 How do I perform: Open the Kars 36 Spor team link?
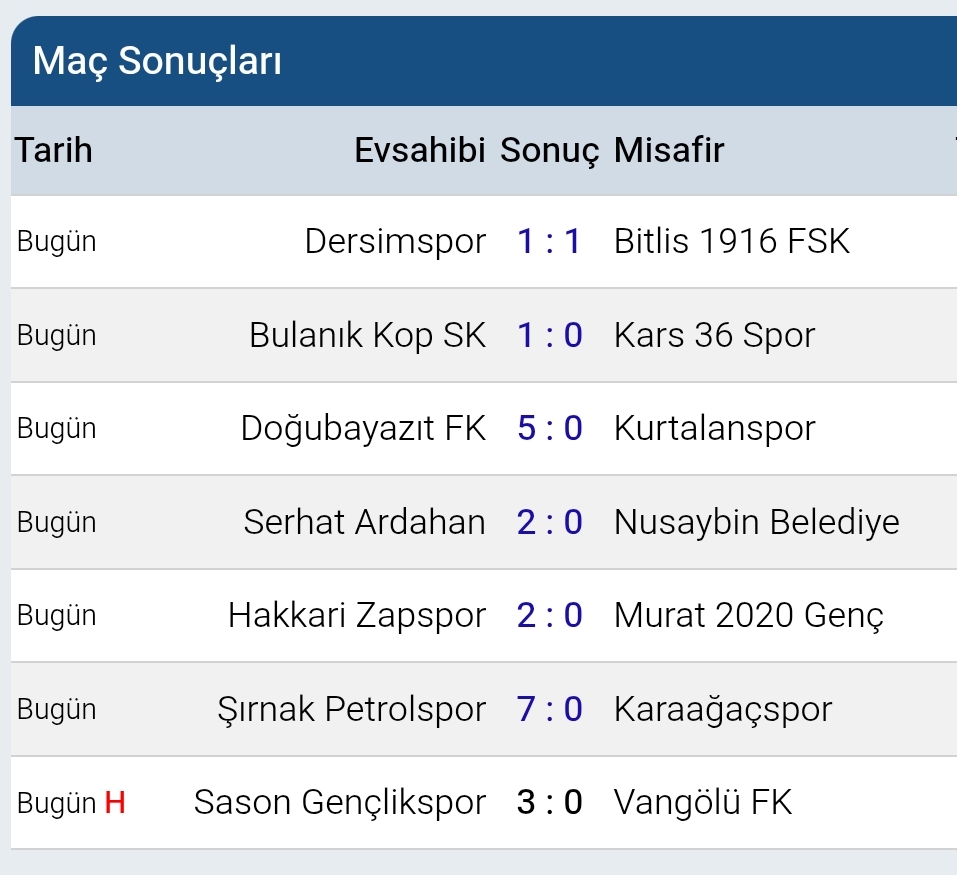click(714, 335)
